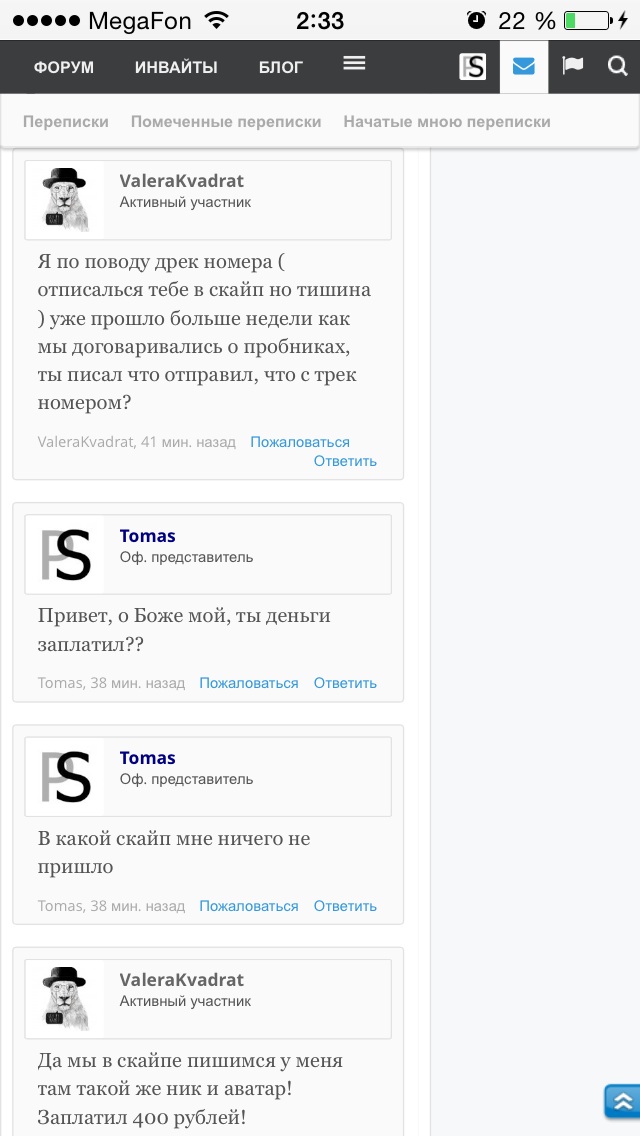The height and width of the screenshot is (1136, 640).
Task: Report Tomas's "В какой скайп" message
Action: click(249, 905)
